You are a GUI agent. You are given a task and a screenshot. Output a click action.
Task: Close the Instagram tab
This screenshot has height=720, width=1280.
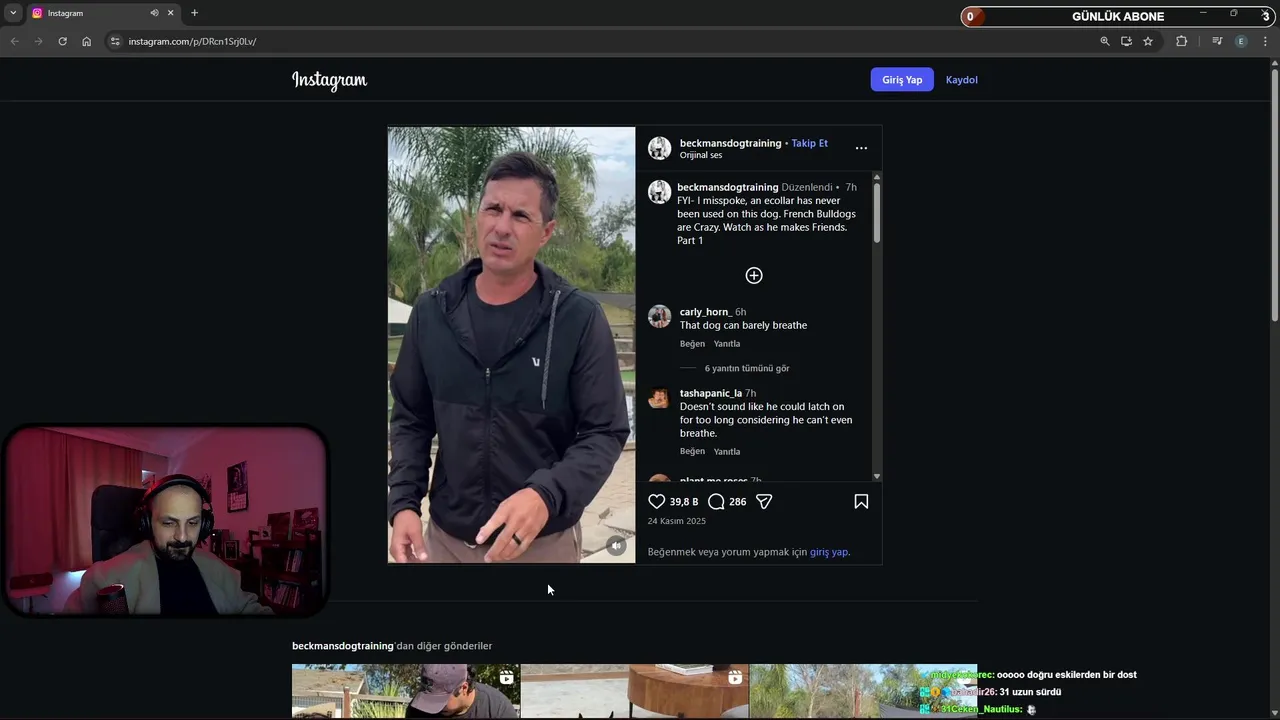click(x=170, y=13)
